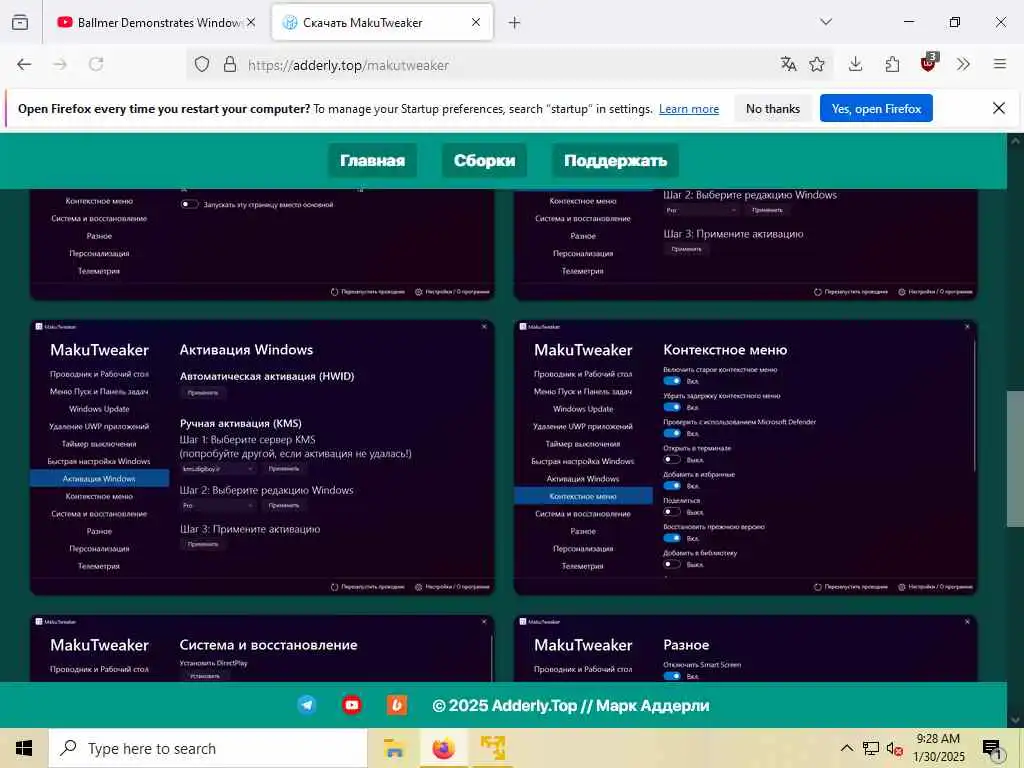
Task: Click the No thanks button
Action: coord(773,108)
